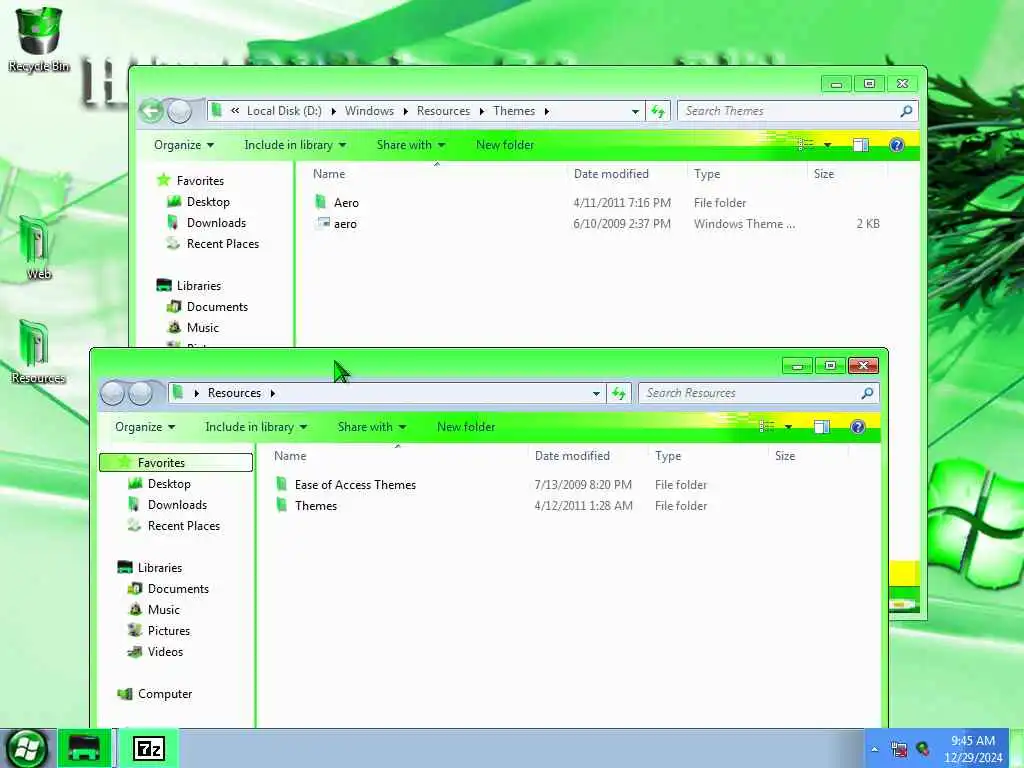
Task: Open Include in library in Themes window
Action: coord(295,145)
